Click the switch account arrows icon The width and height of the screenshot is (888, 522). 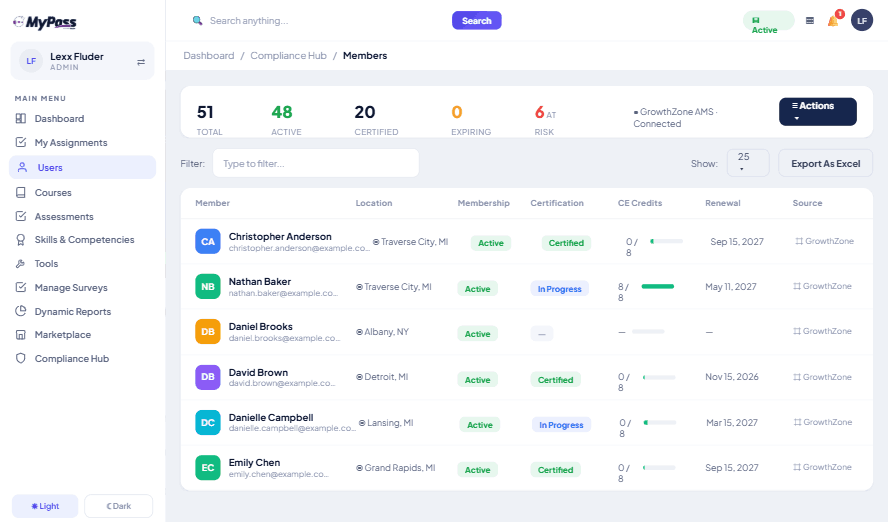141,62
